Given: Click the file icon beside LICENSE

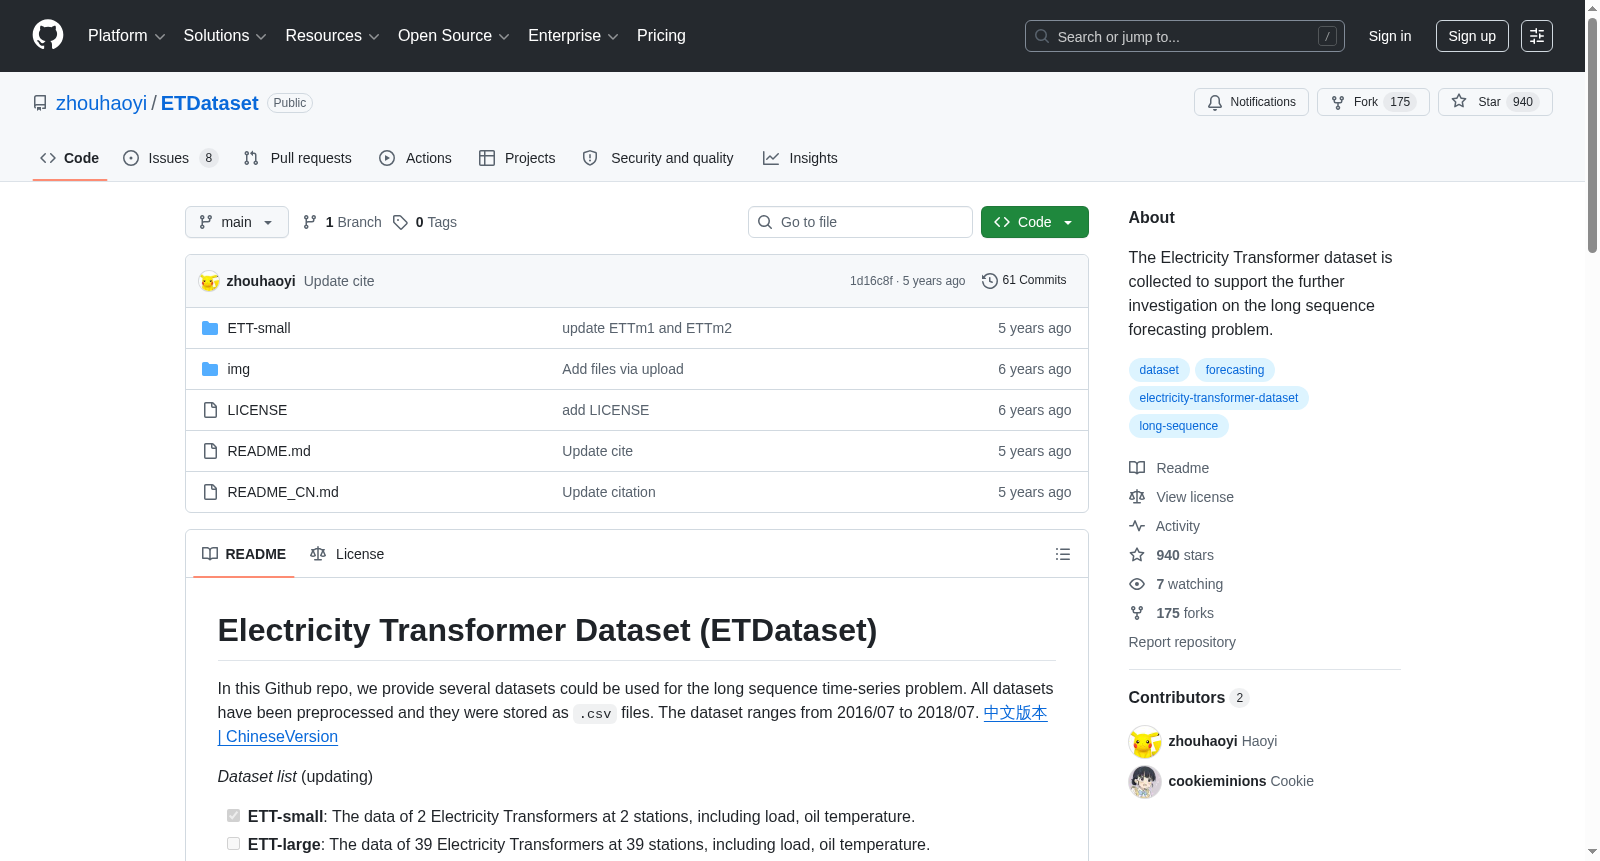Looking at the screenshot, I should 210,410.
